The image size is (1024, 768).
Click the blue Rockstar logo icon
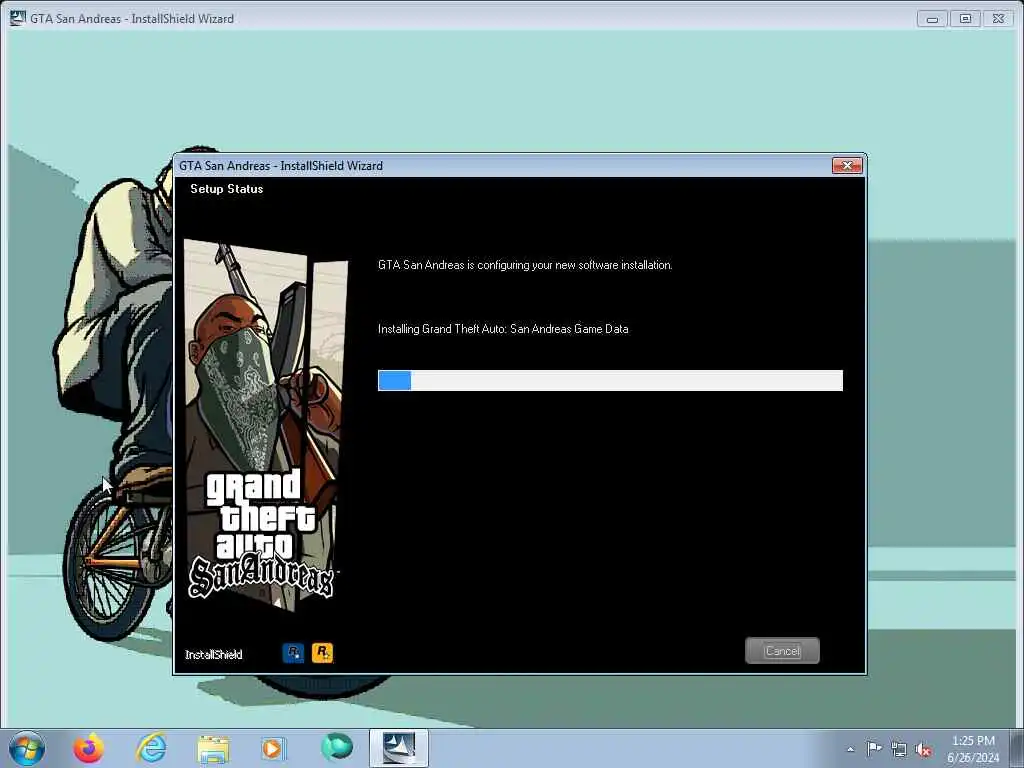click(293, 652)
